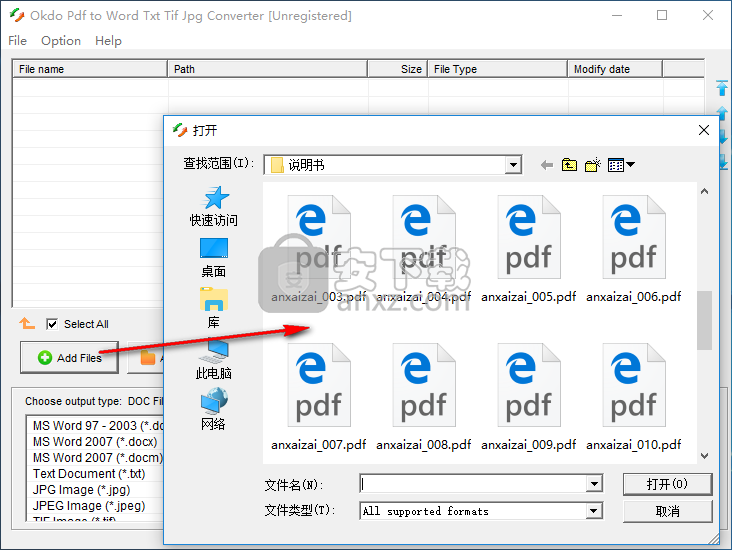This screenshot has width=732, height=550.
Task: Open the view menu icon dropdown
Action: 621,165
